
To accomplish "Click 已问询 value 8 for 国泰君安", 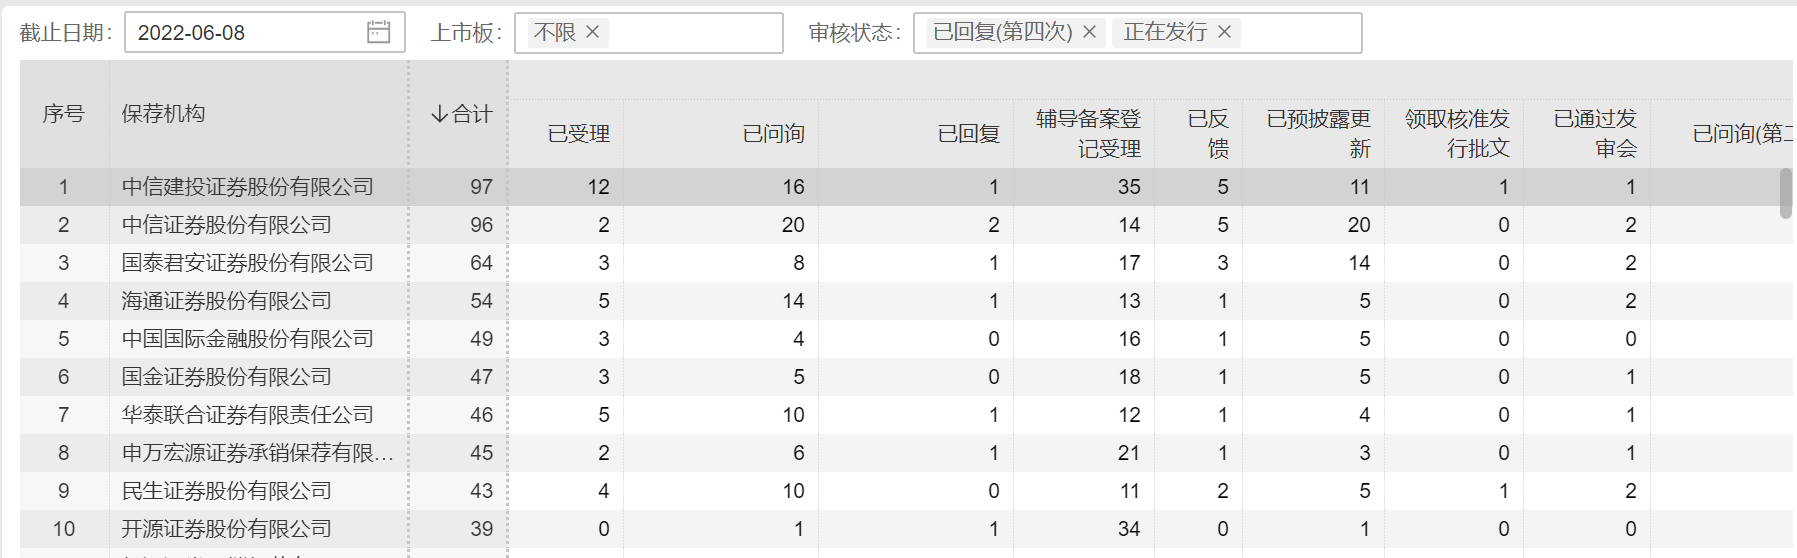I will 798,263.
